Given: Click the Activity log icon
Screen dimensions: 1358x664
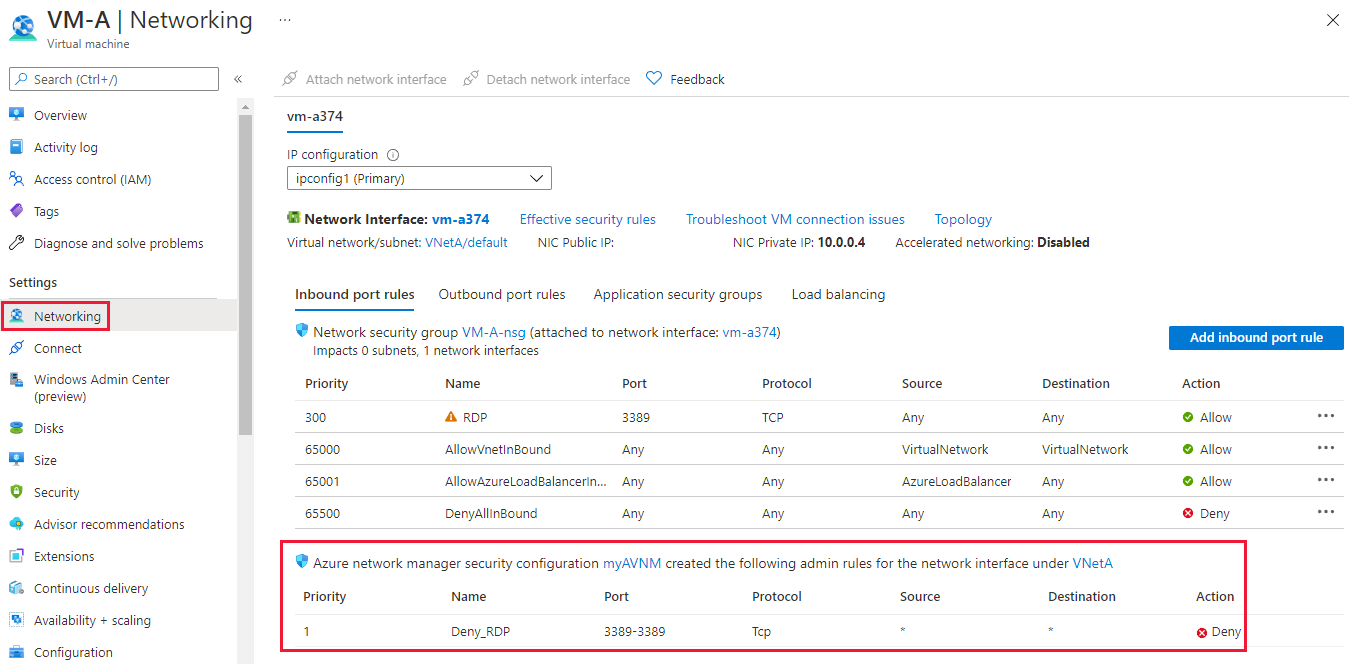Looking at the screenshot, I should [x=16, y=147].
